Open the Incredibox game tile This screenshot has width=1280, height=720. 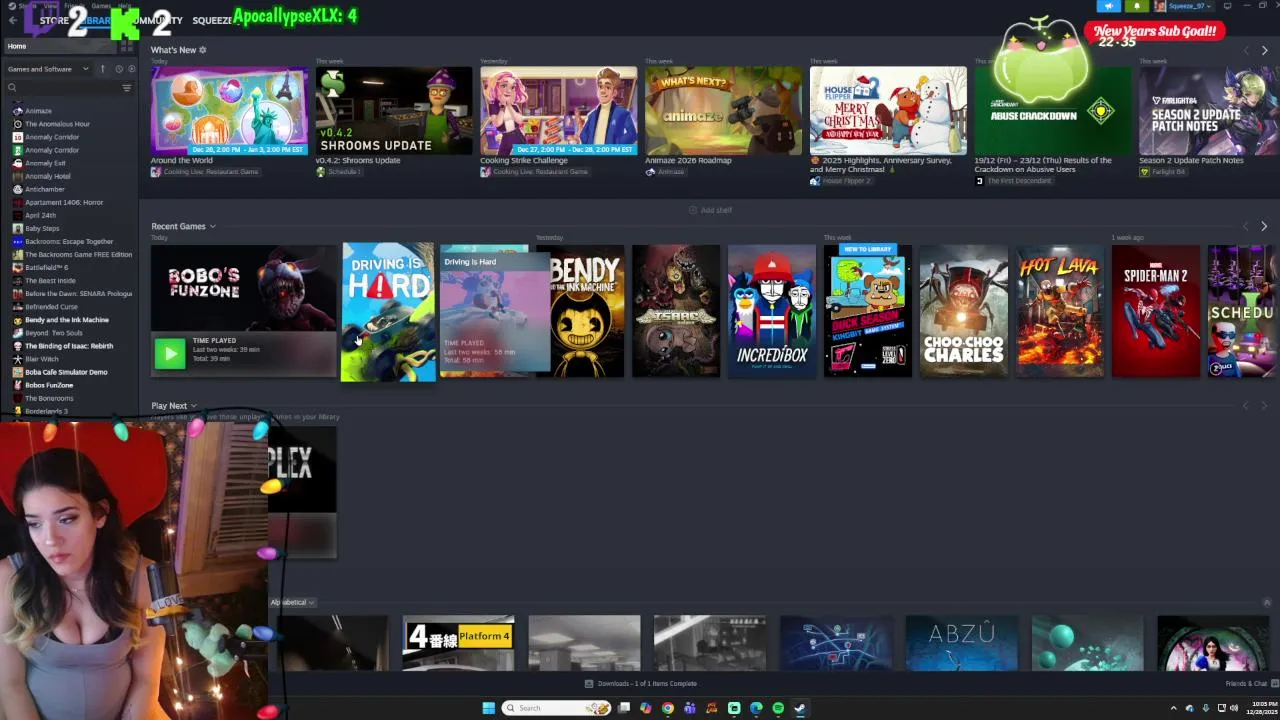click(x=772, y=311)
